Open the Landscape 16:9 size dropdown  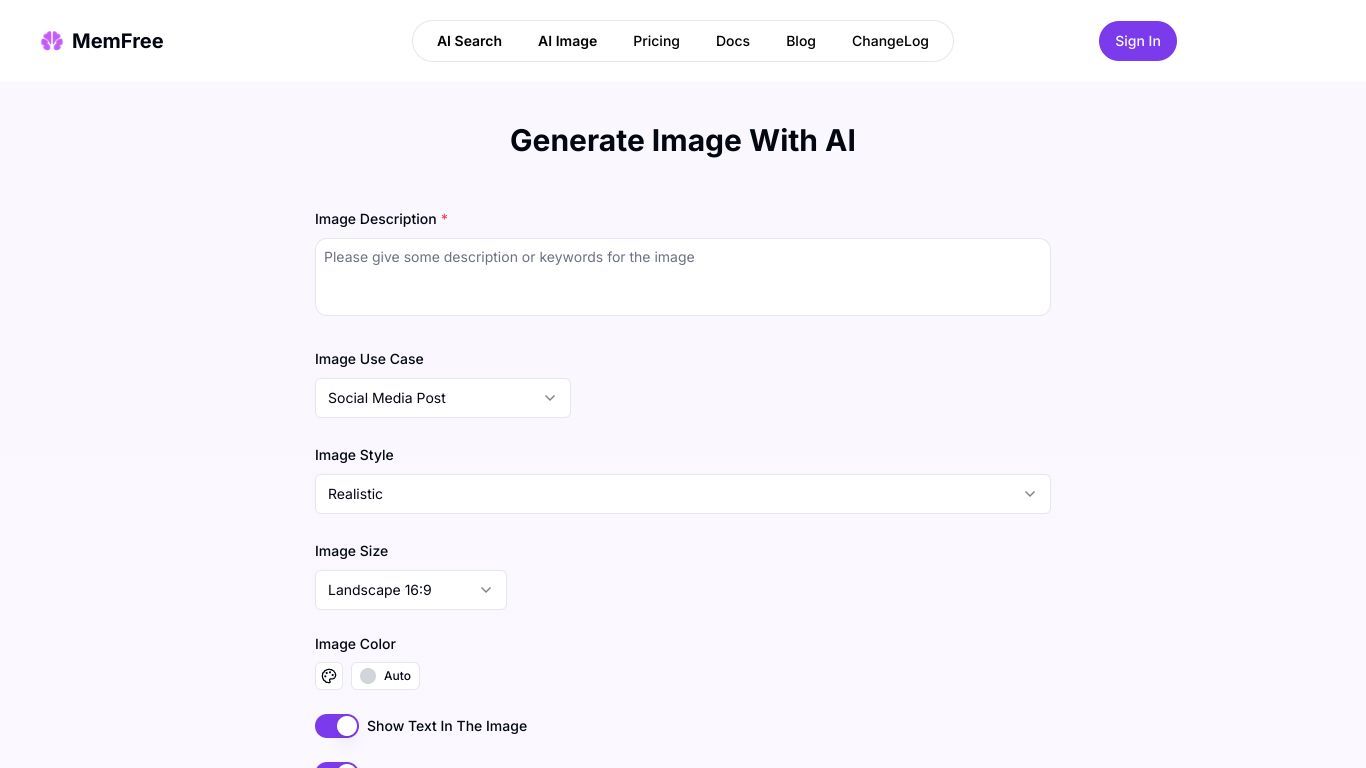click(411, 590)
